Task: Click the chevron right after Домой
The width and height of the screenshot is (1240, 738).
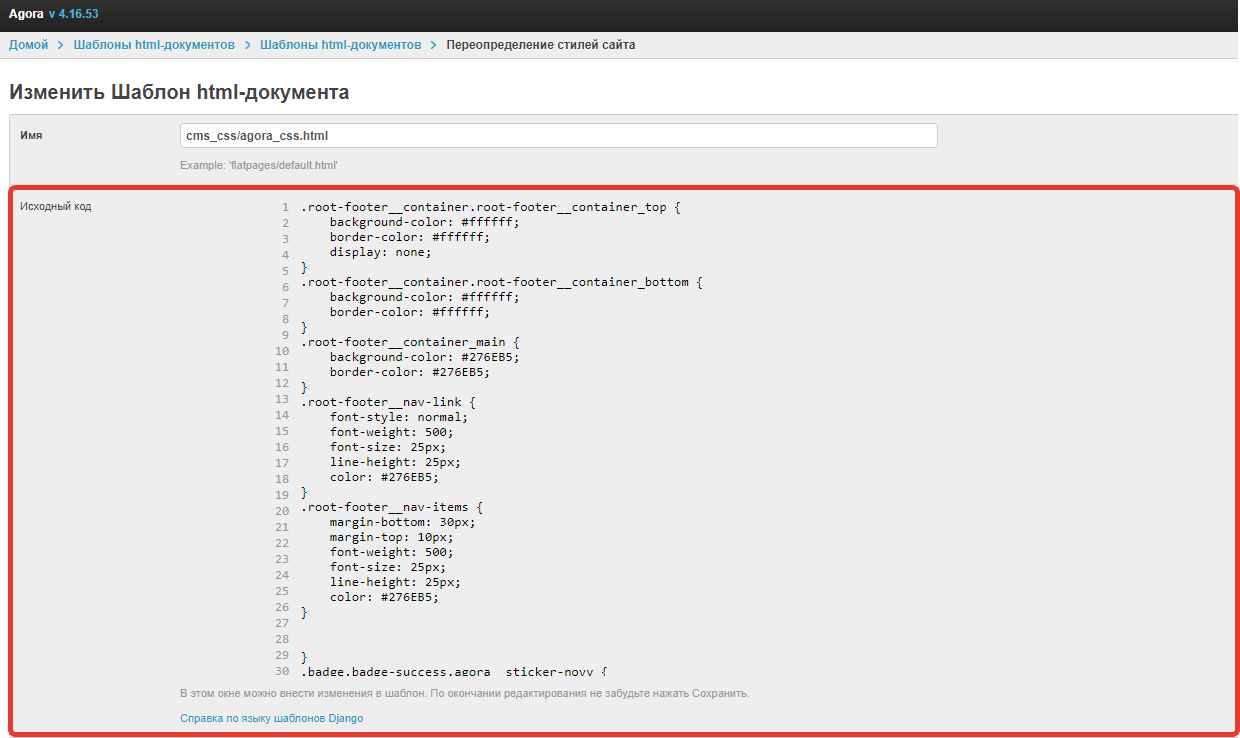Action: 61,45
